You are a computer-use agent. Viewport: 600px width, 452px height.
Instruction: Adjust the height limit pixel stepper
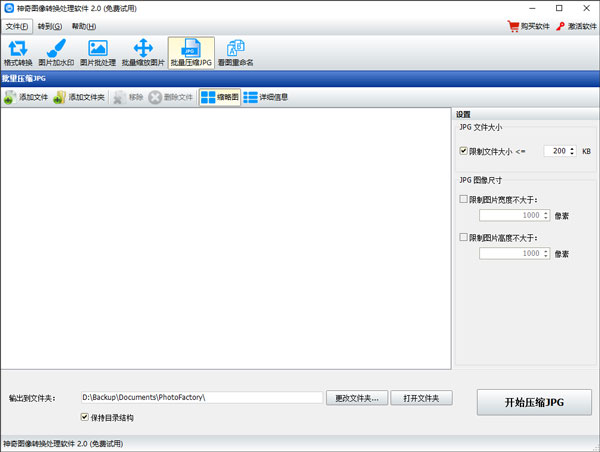tap(546, 253)
